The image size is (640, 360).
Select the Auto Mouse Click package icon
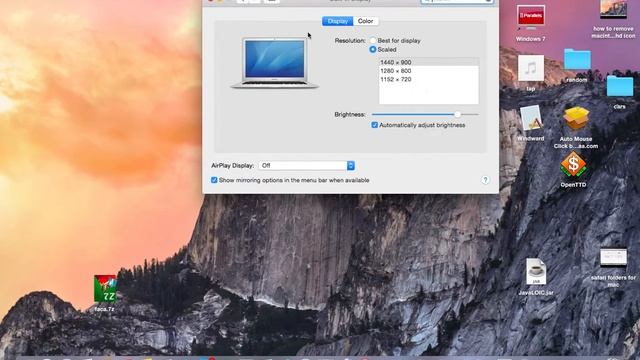pos(576,119)
